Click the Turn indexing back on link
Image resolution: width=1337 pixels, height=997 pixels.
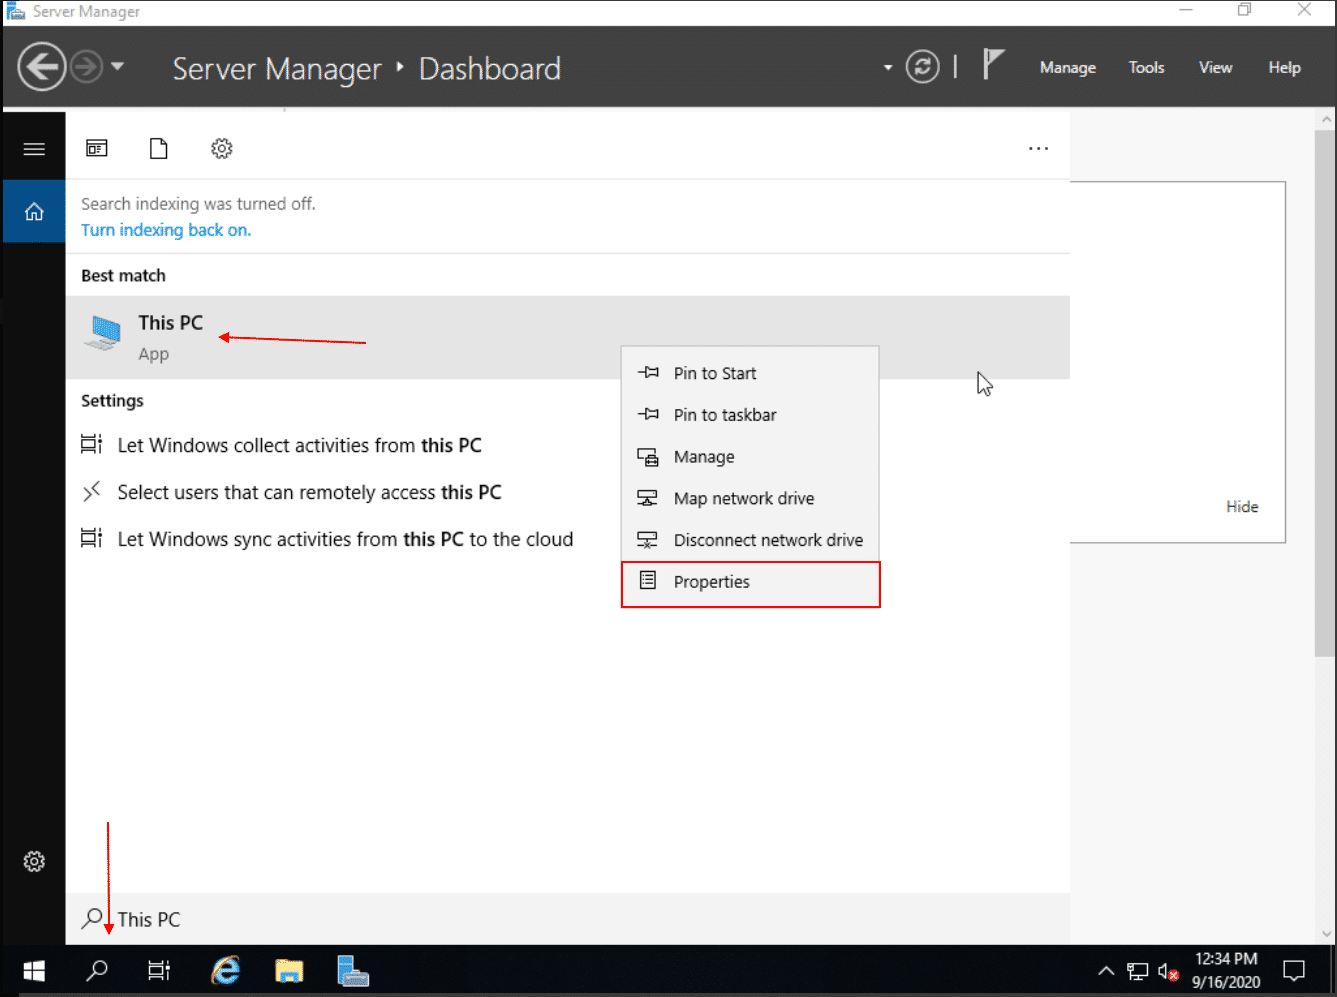click(165, 229)
